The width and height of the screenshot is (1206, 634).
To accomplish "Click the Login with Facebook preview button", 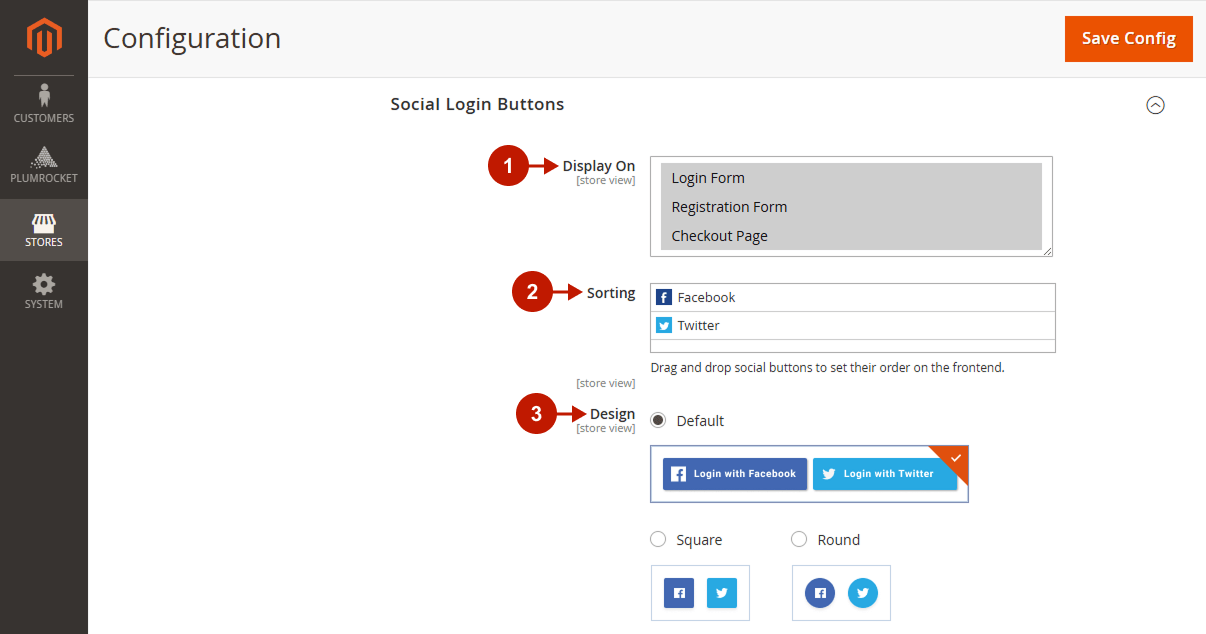I will pos(735,474).
